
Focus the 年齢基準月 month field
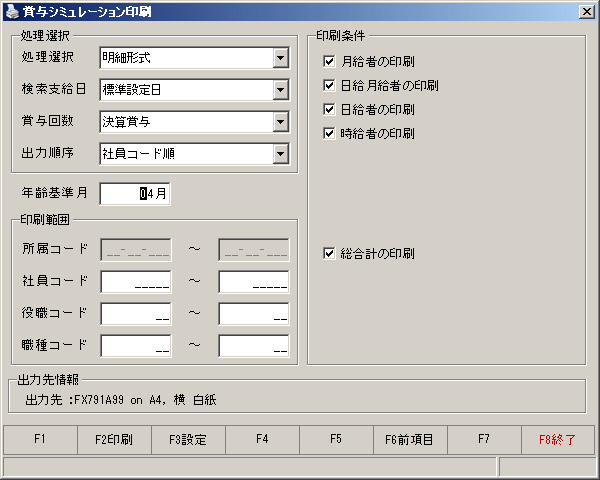pyautogui.click(x=135, y=194)
